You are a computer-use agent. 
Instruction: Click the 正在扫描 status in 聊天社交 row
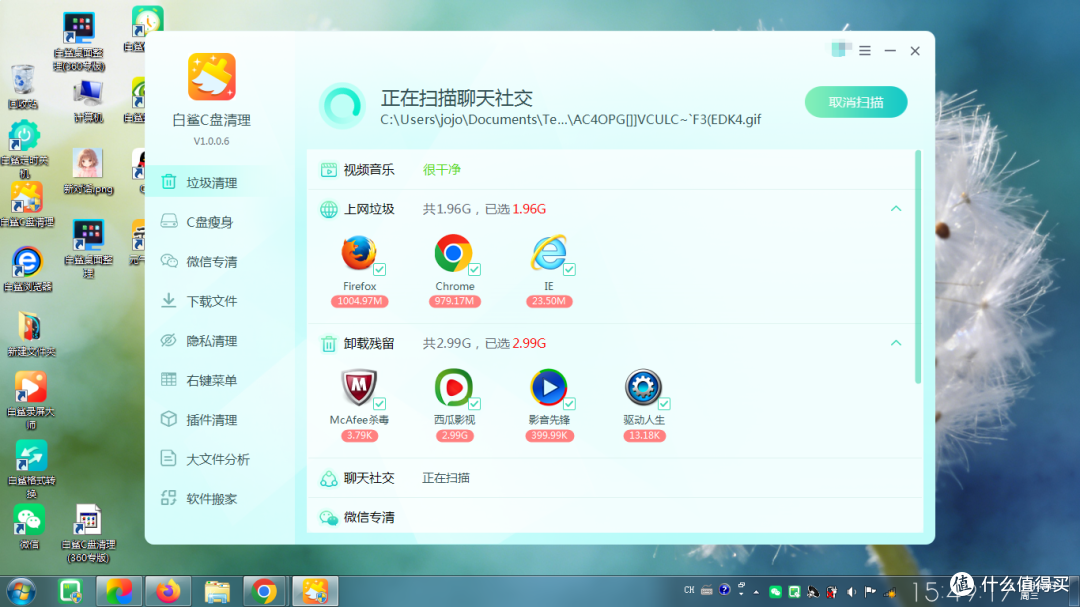tap(446, 478)
